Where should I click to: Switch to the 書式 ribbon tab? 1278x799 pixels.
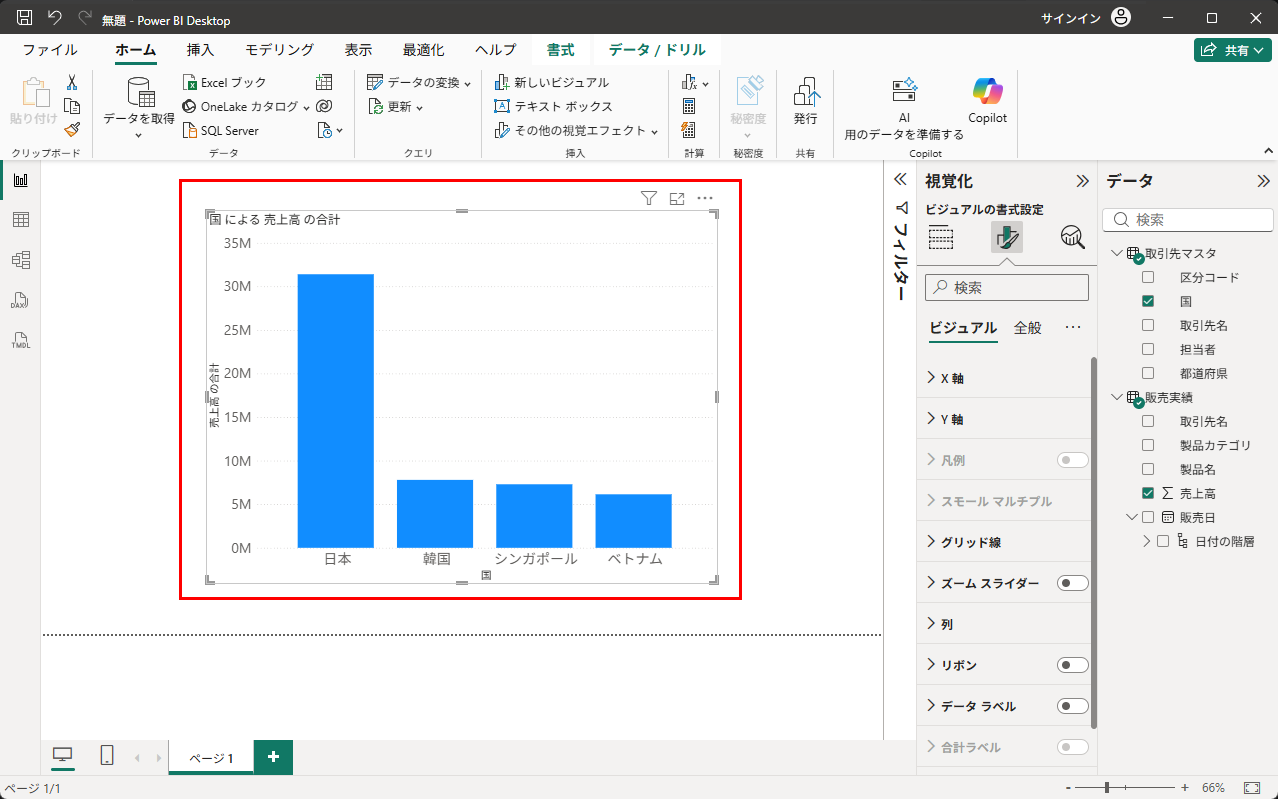tap(560, 50)
